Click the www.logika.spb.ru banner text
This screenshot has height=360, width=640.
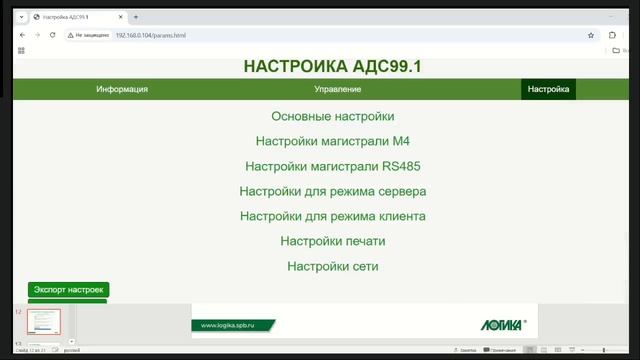pyautogui.click(x=227, y=325)
